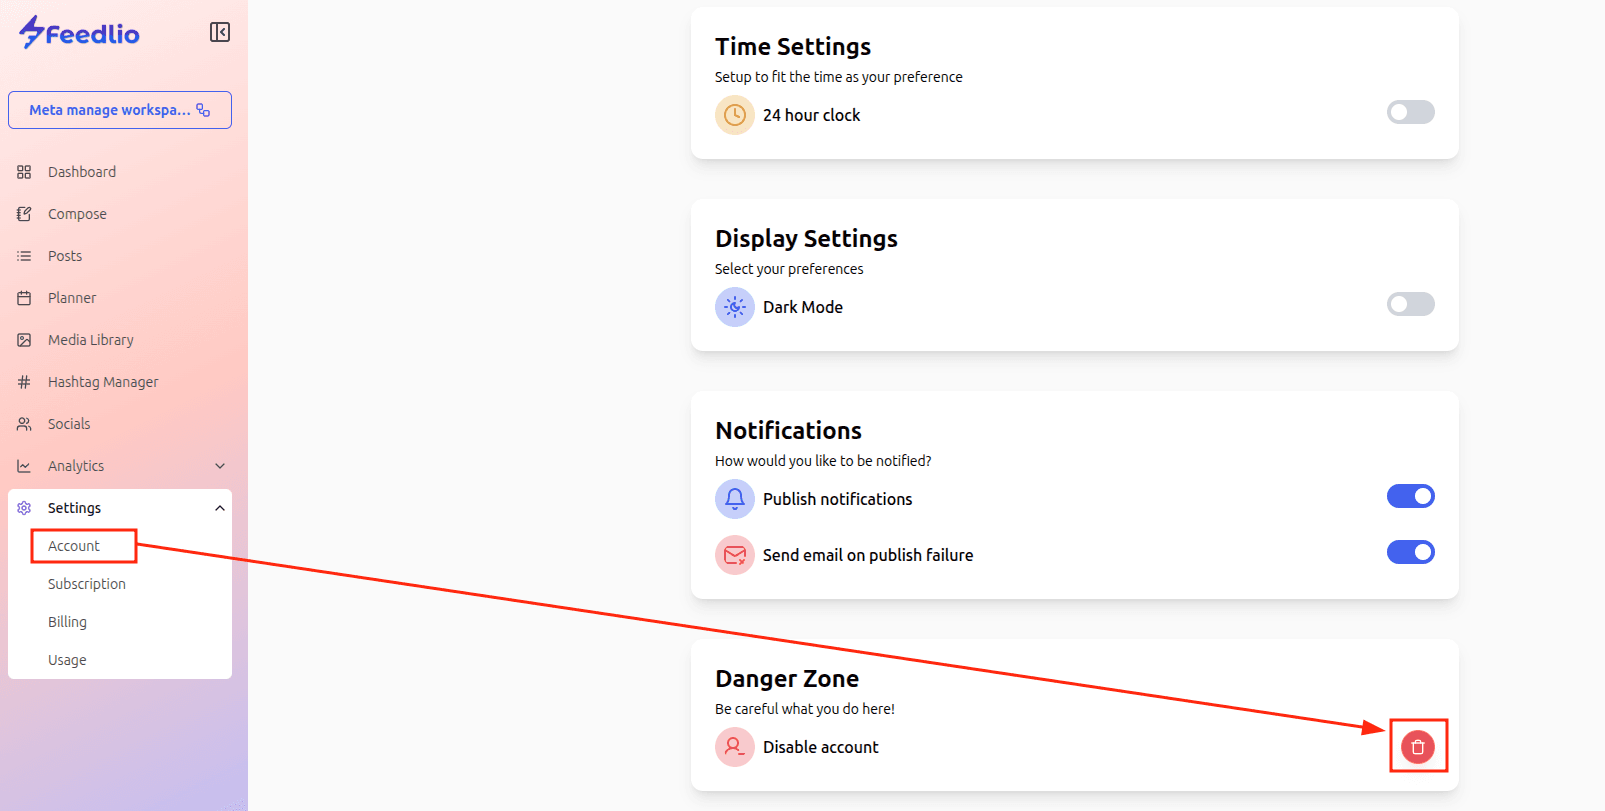
Task: Click the Dashboard grid icon
Action: click(24, 172)
